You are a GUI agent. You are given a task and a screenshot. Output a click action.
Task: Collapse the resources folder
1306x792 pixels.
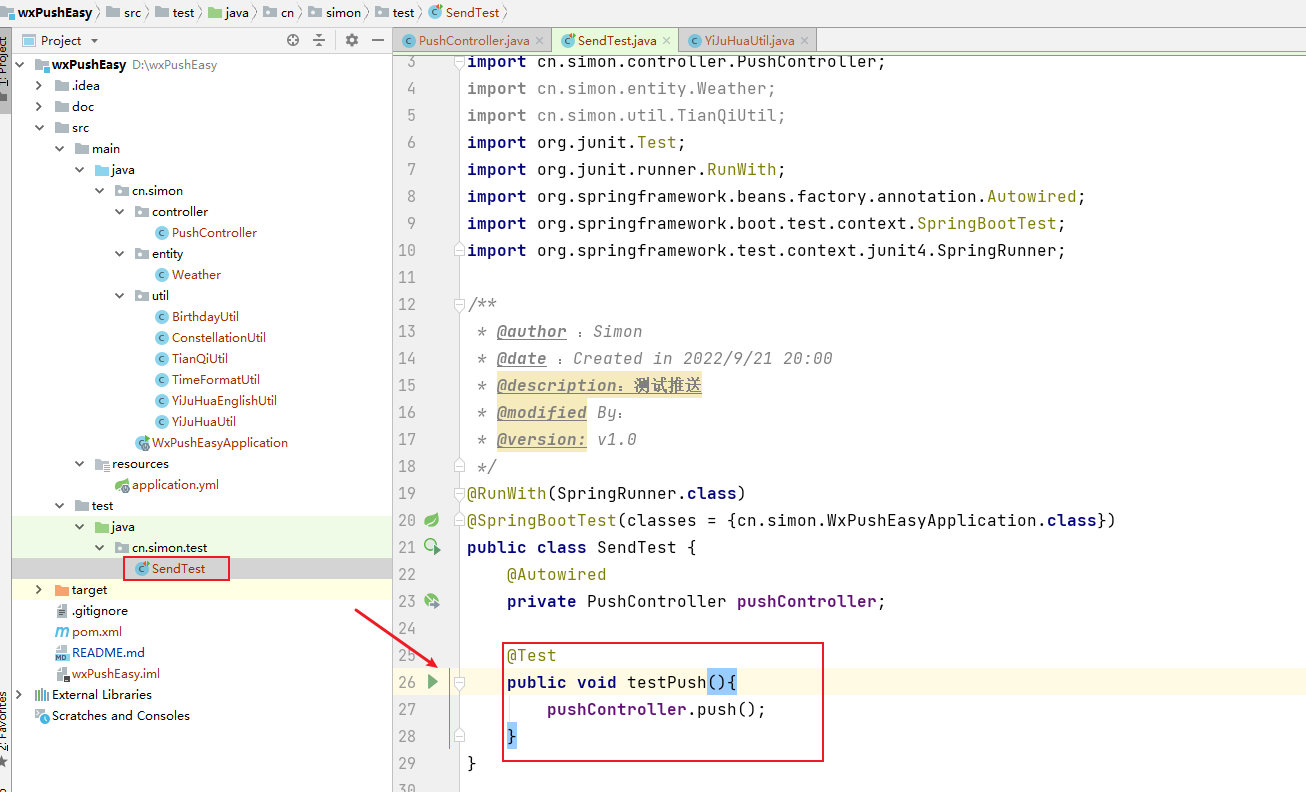pos(79,463)
